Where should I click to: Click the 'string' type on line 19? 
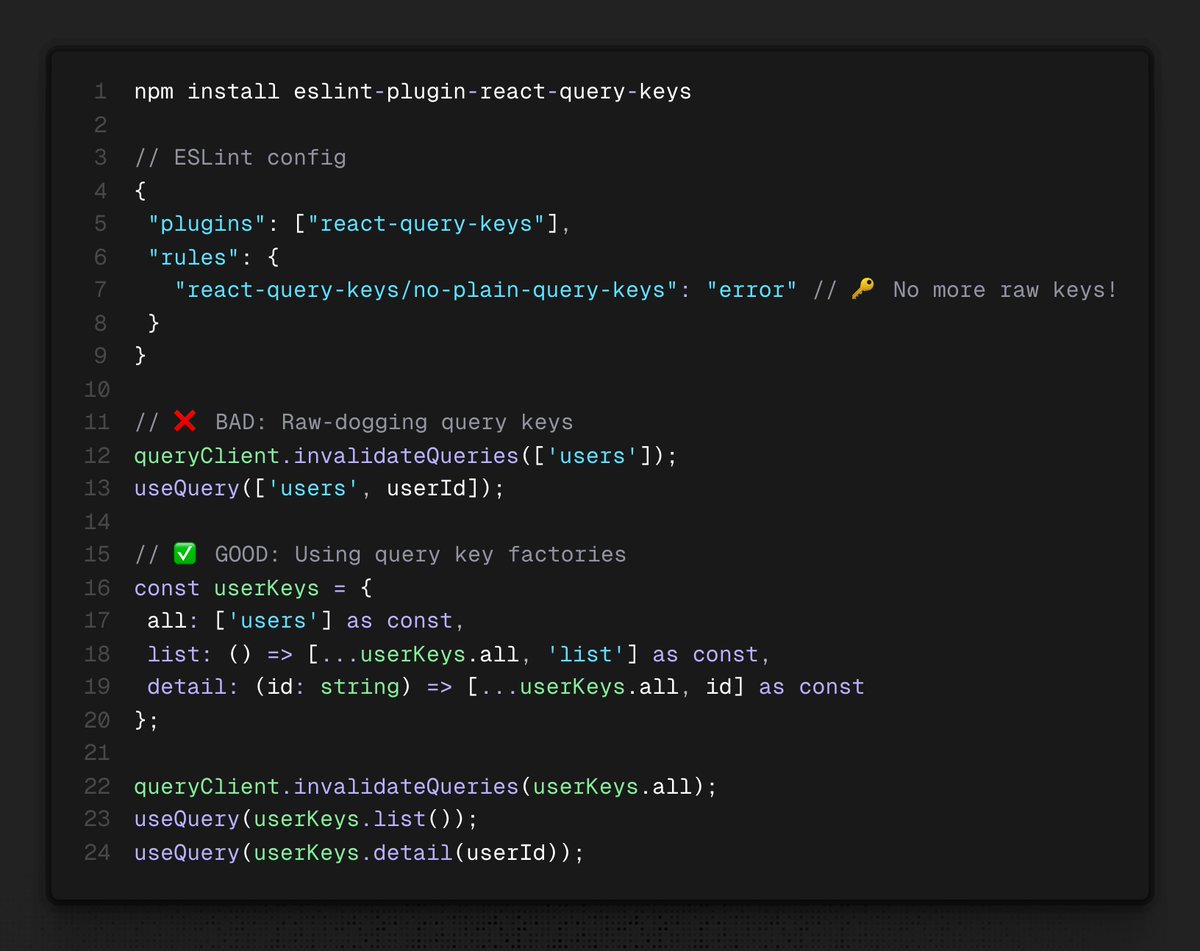360,686
